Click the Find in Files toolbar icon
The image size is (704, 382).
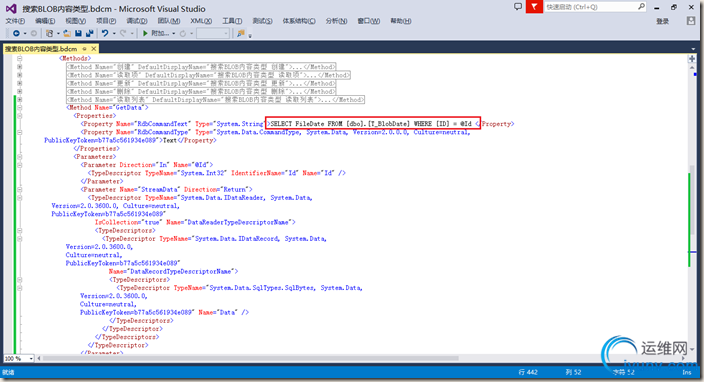click(x=241, y=33)
